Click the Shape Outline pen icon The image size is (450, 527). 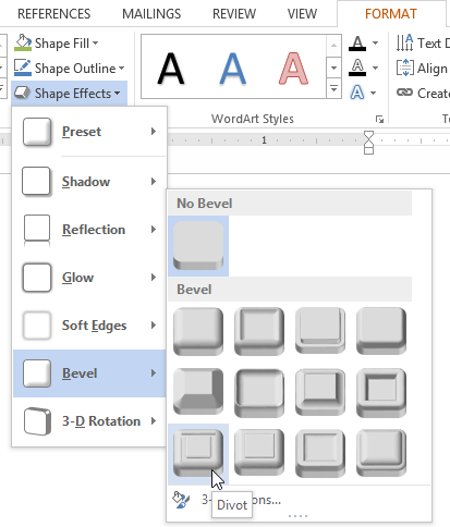pos(23,68)
